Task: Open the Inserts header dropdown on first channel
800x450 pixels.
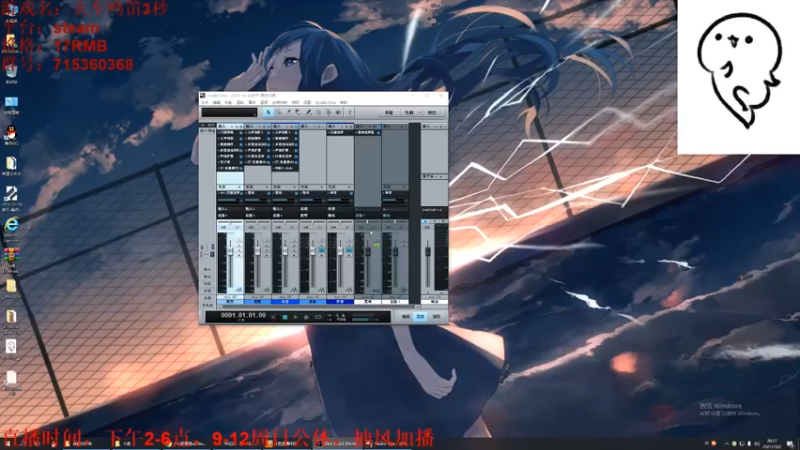Action: point(232,127)
